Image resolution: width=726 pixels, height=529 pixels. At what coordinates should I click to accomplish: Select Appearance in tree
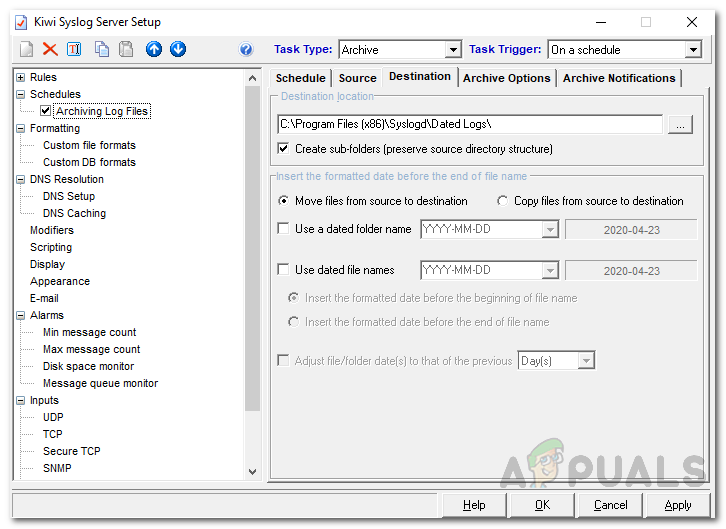pyautogui.click(x=60, y=281)
